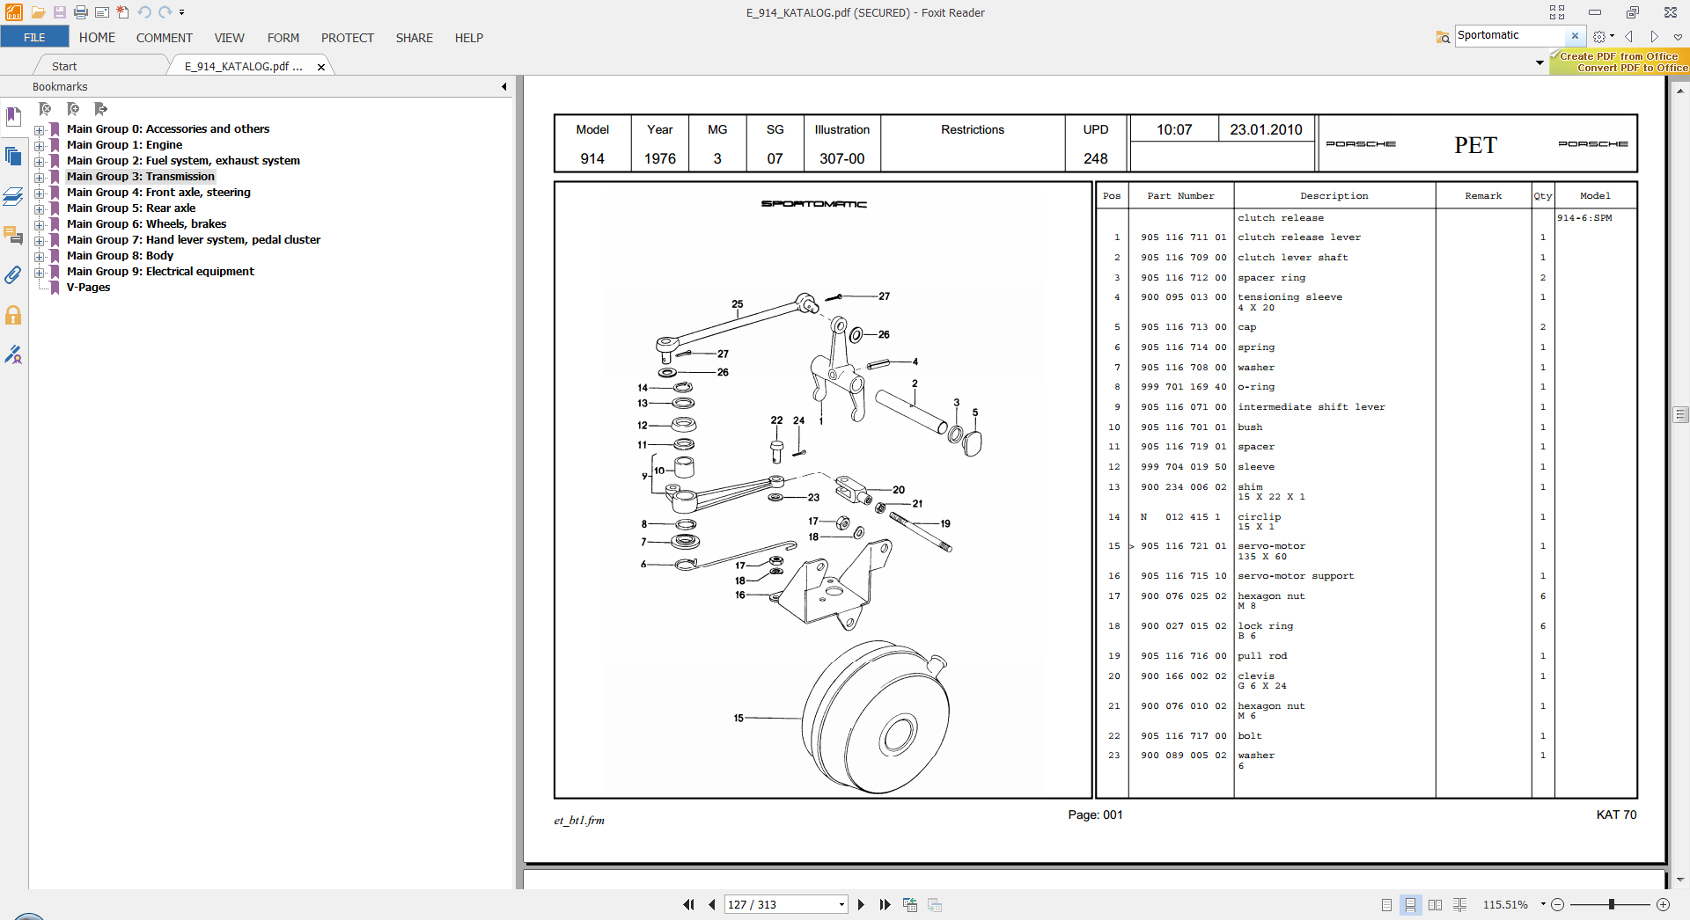1690x920 pixels.
Task: Select continuous page view mode
Action: 1410,905
